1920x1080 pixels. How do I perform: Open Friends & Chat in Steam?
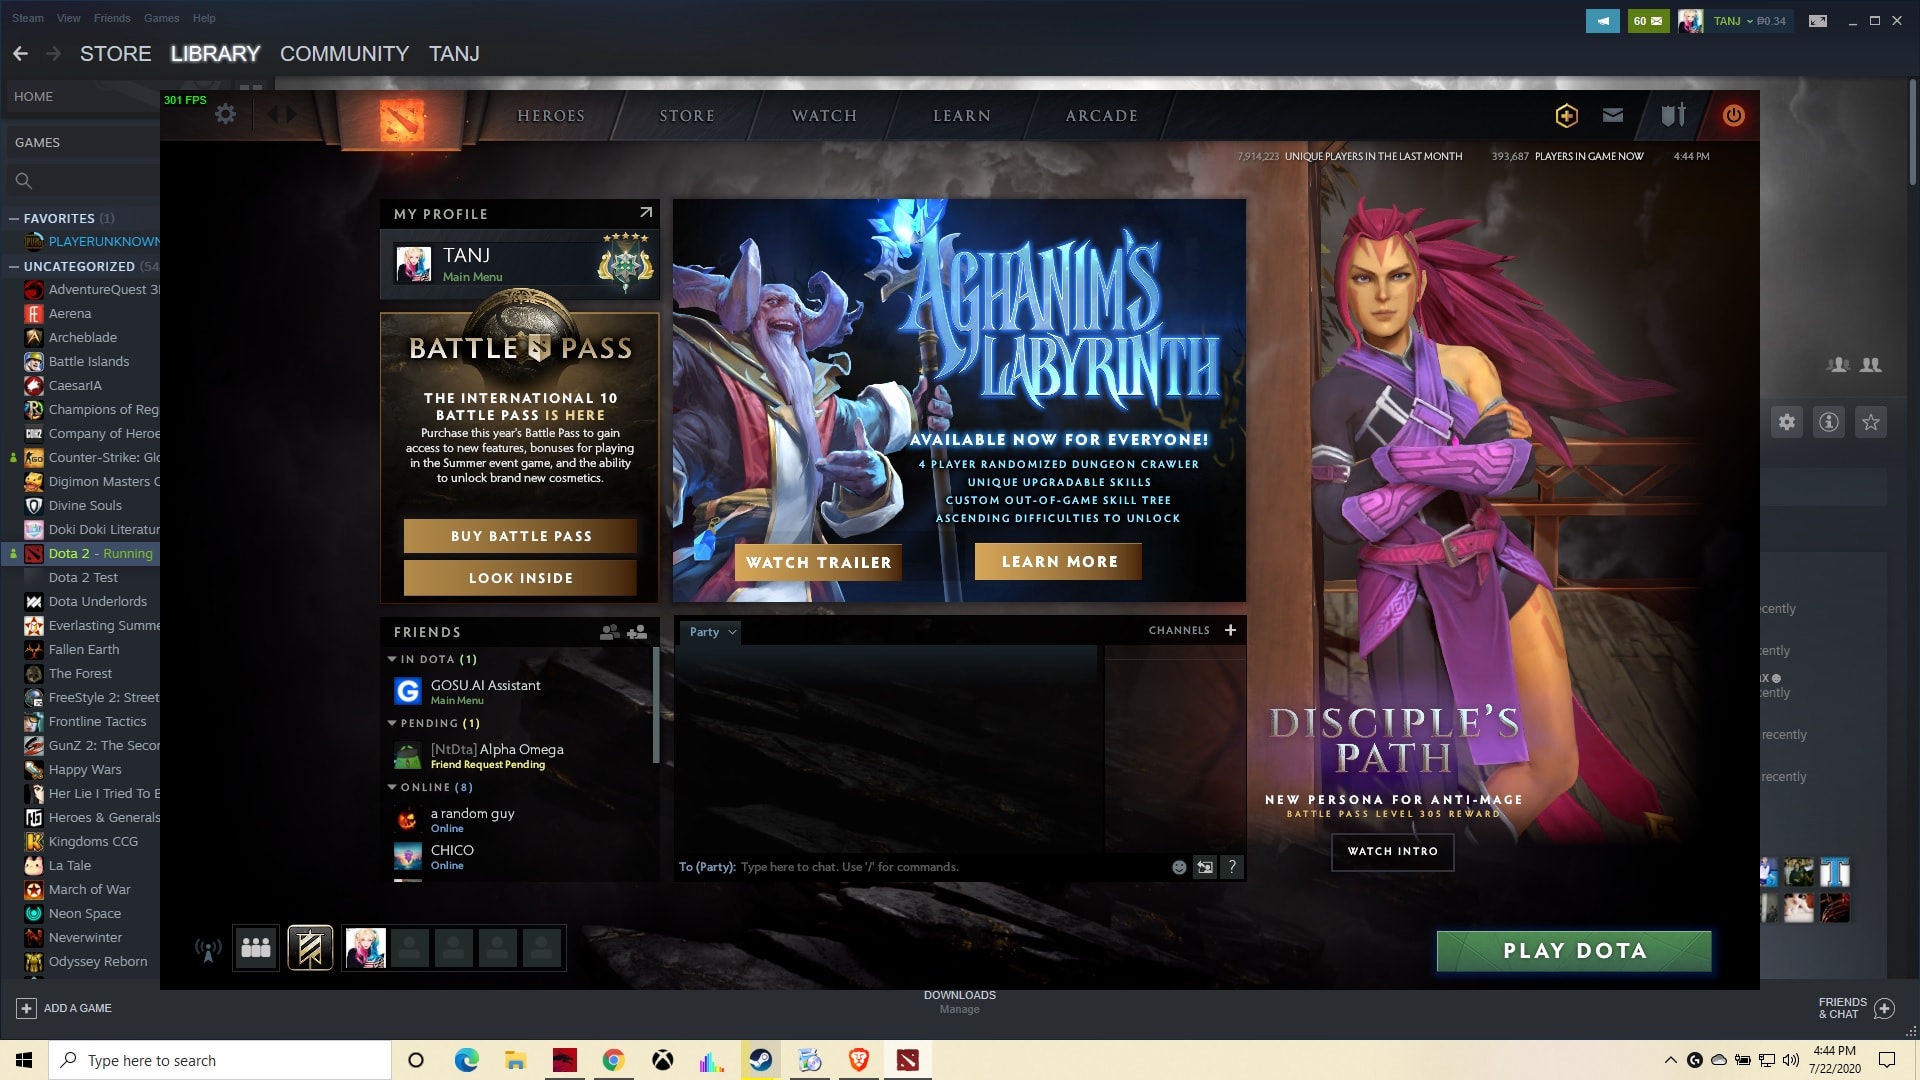(1856, 1008)
